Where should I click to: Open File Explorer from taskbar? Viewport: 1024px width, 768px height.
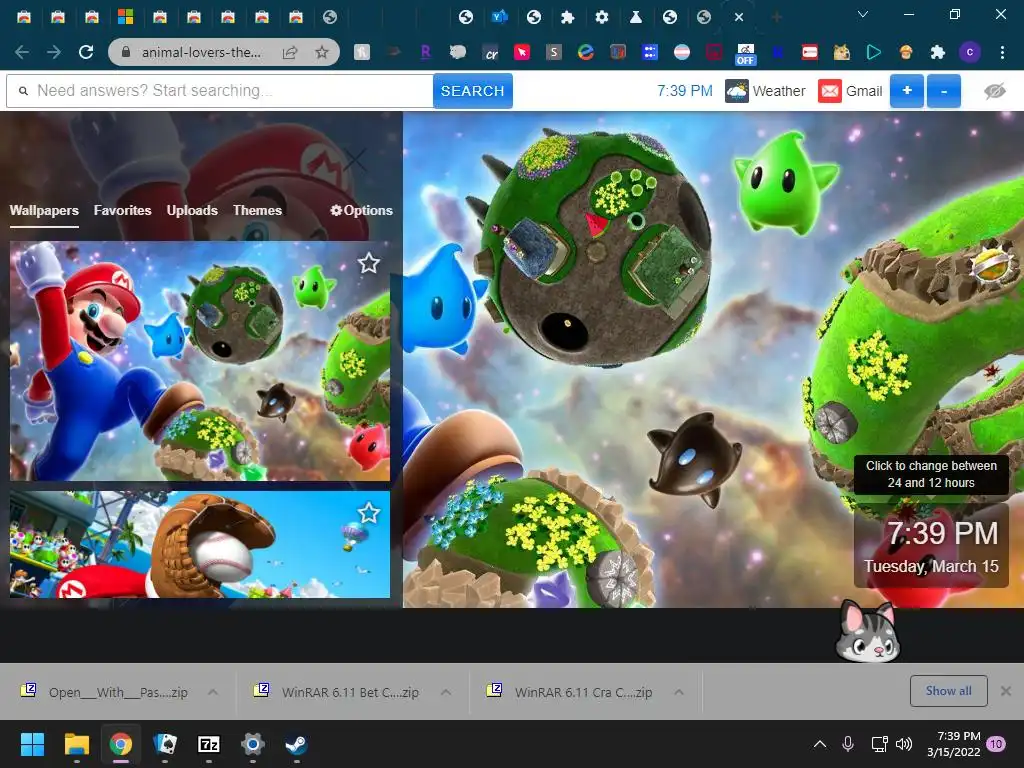click(x=76, y=744)
